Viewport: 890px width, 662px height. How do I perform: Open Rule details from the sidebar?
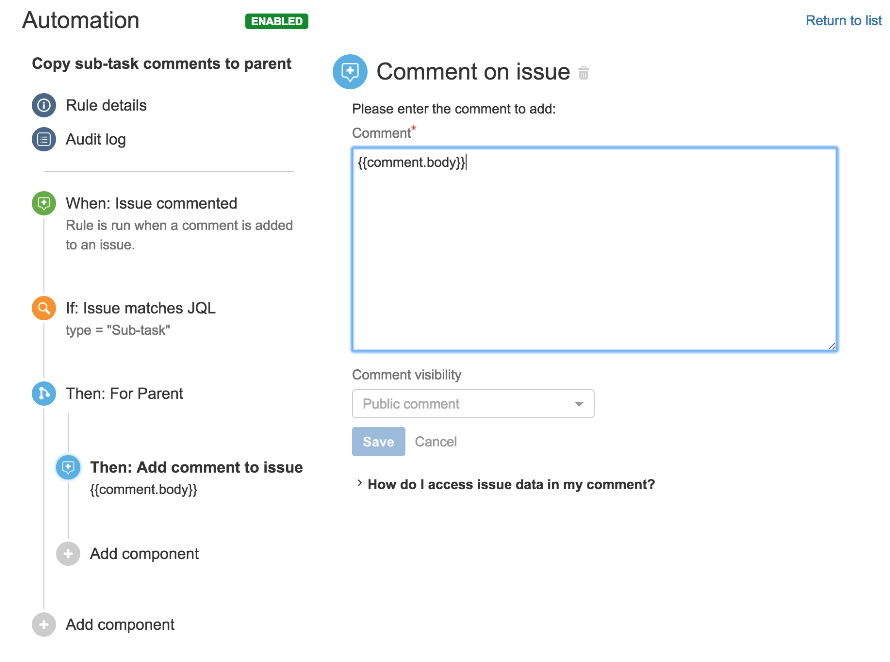pyautogui.click(x=105, y=105)
